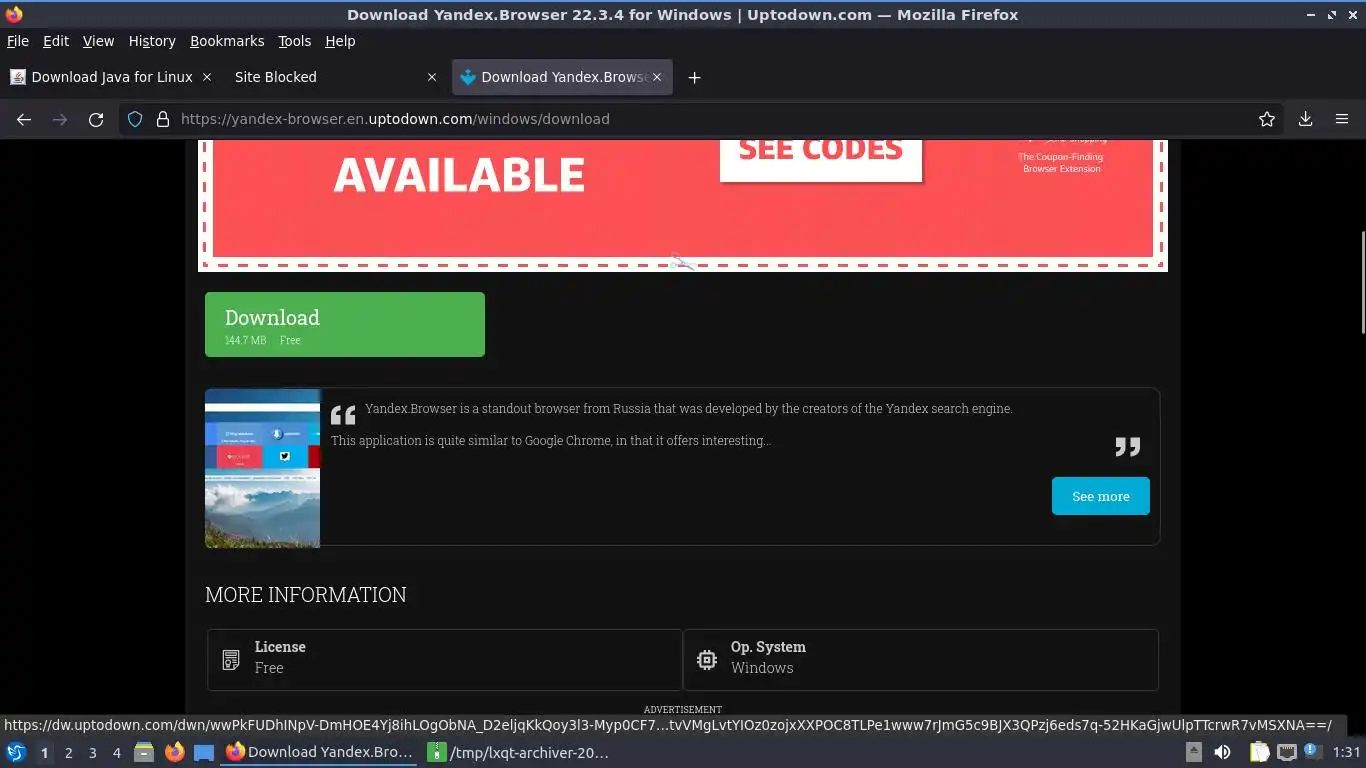The width and height of the screenshot is (1366, 768).
Task: Close the Download Yandex.Browser tab
Action: point(657,77)
